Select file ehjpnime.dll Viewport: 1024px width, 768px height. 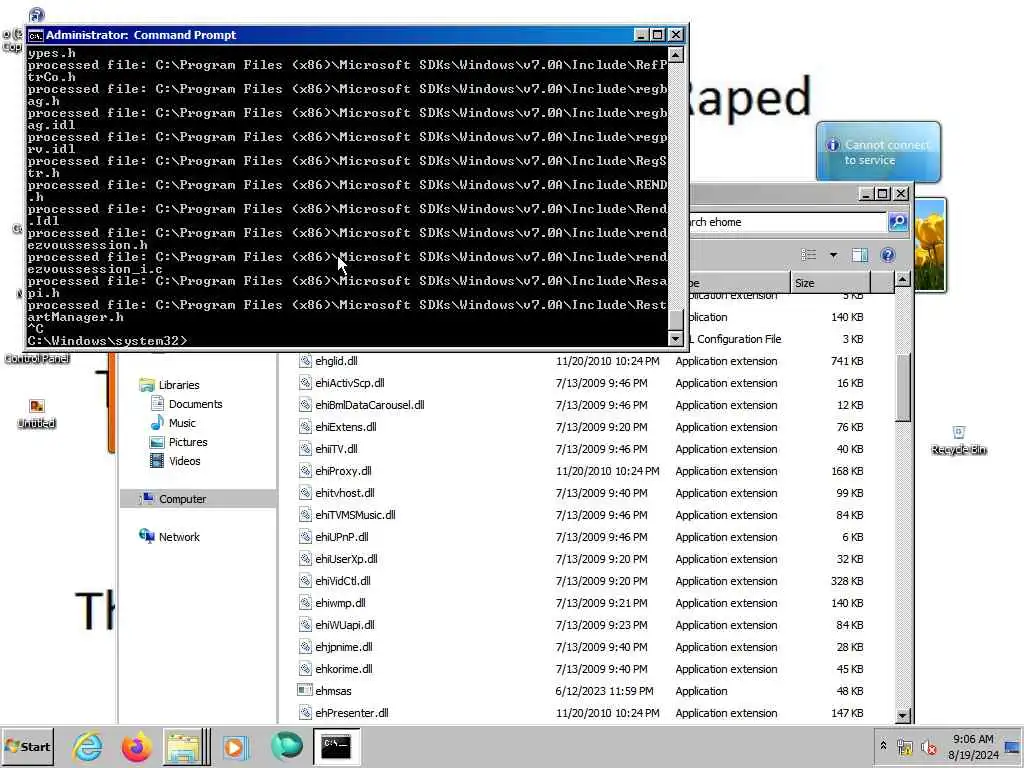tap(344, 647)
